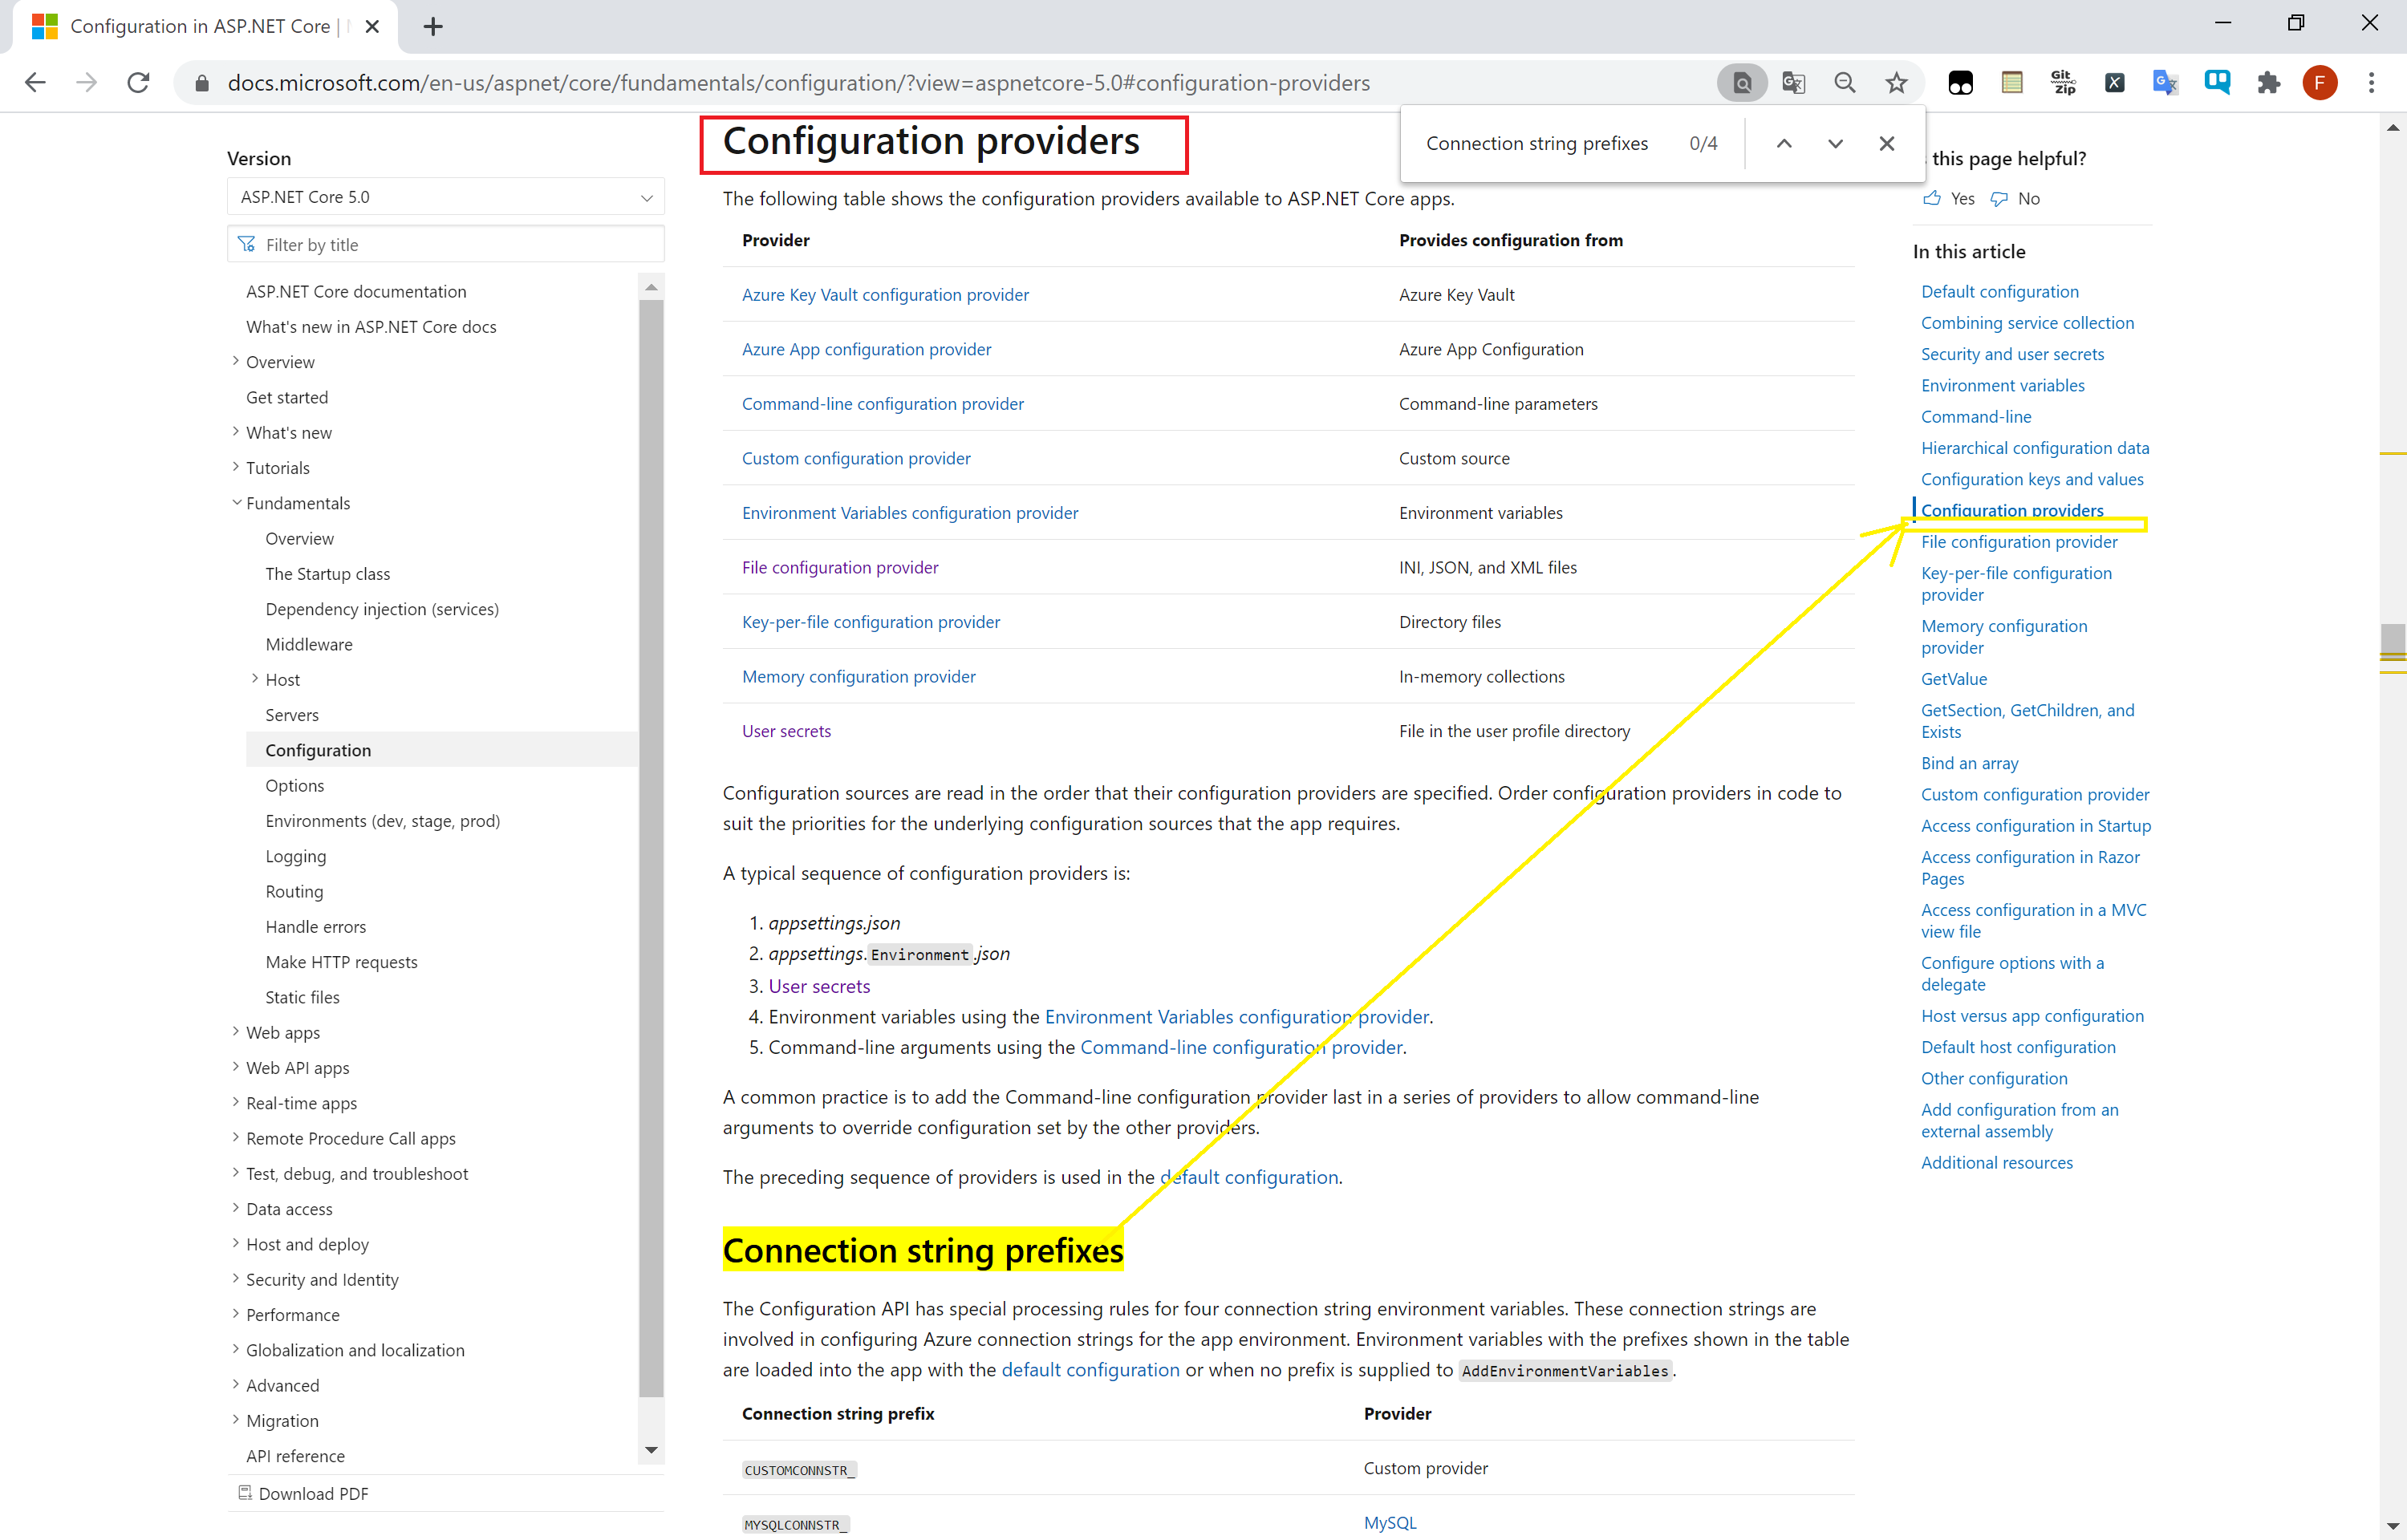Open the browser Extensions puzzle icon
Image resolution: width=2407 pixels, height=1540 pixels.
[x=2269, y=82]
